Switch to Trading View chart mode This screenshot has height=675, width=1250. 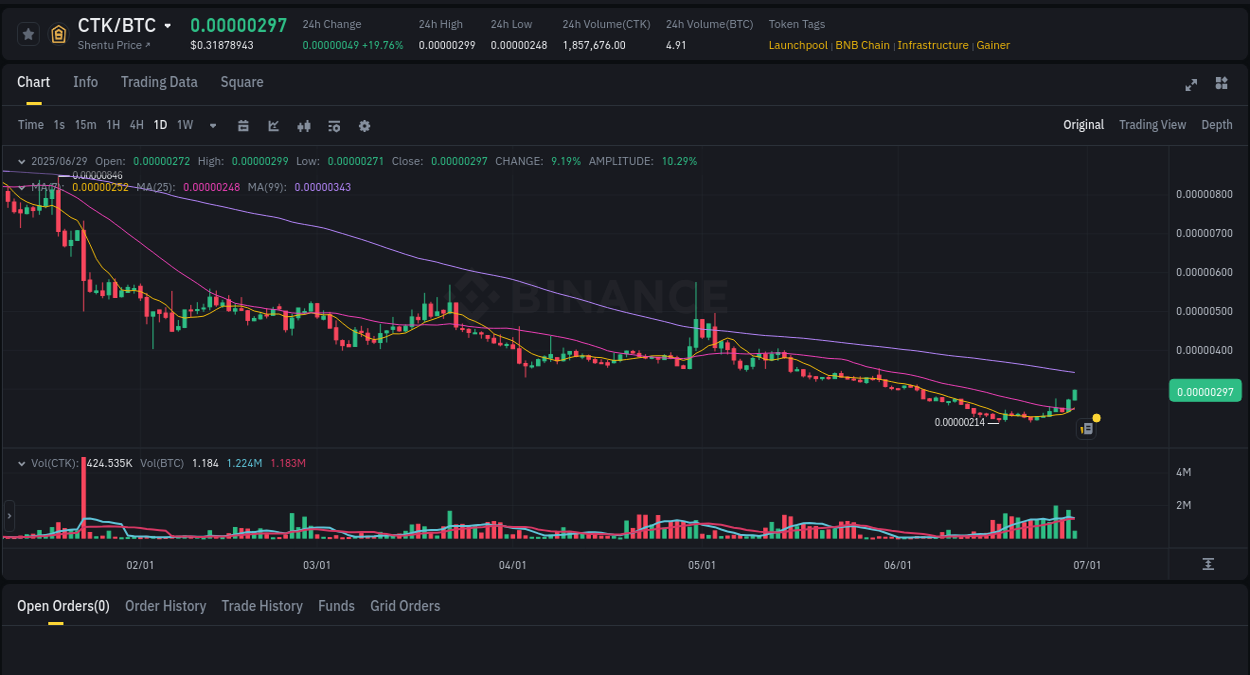[1152, 125]
